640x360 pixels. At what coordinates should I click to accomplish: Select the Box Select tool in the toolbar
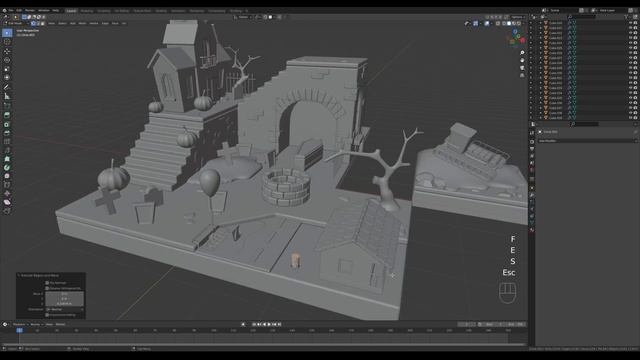click(x=7, y=33)
